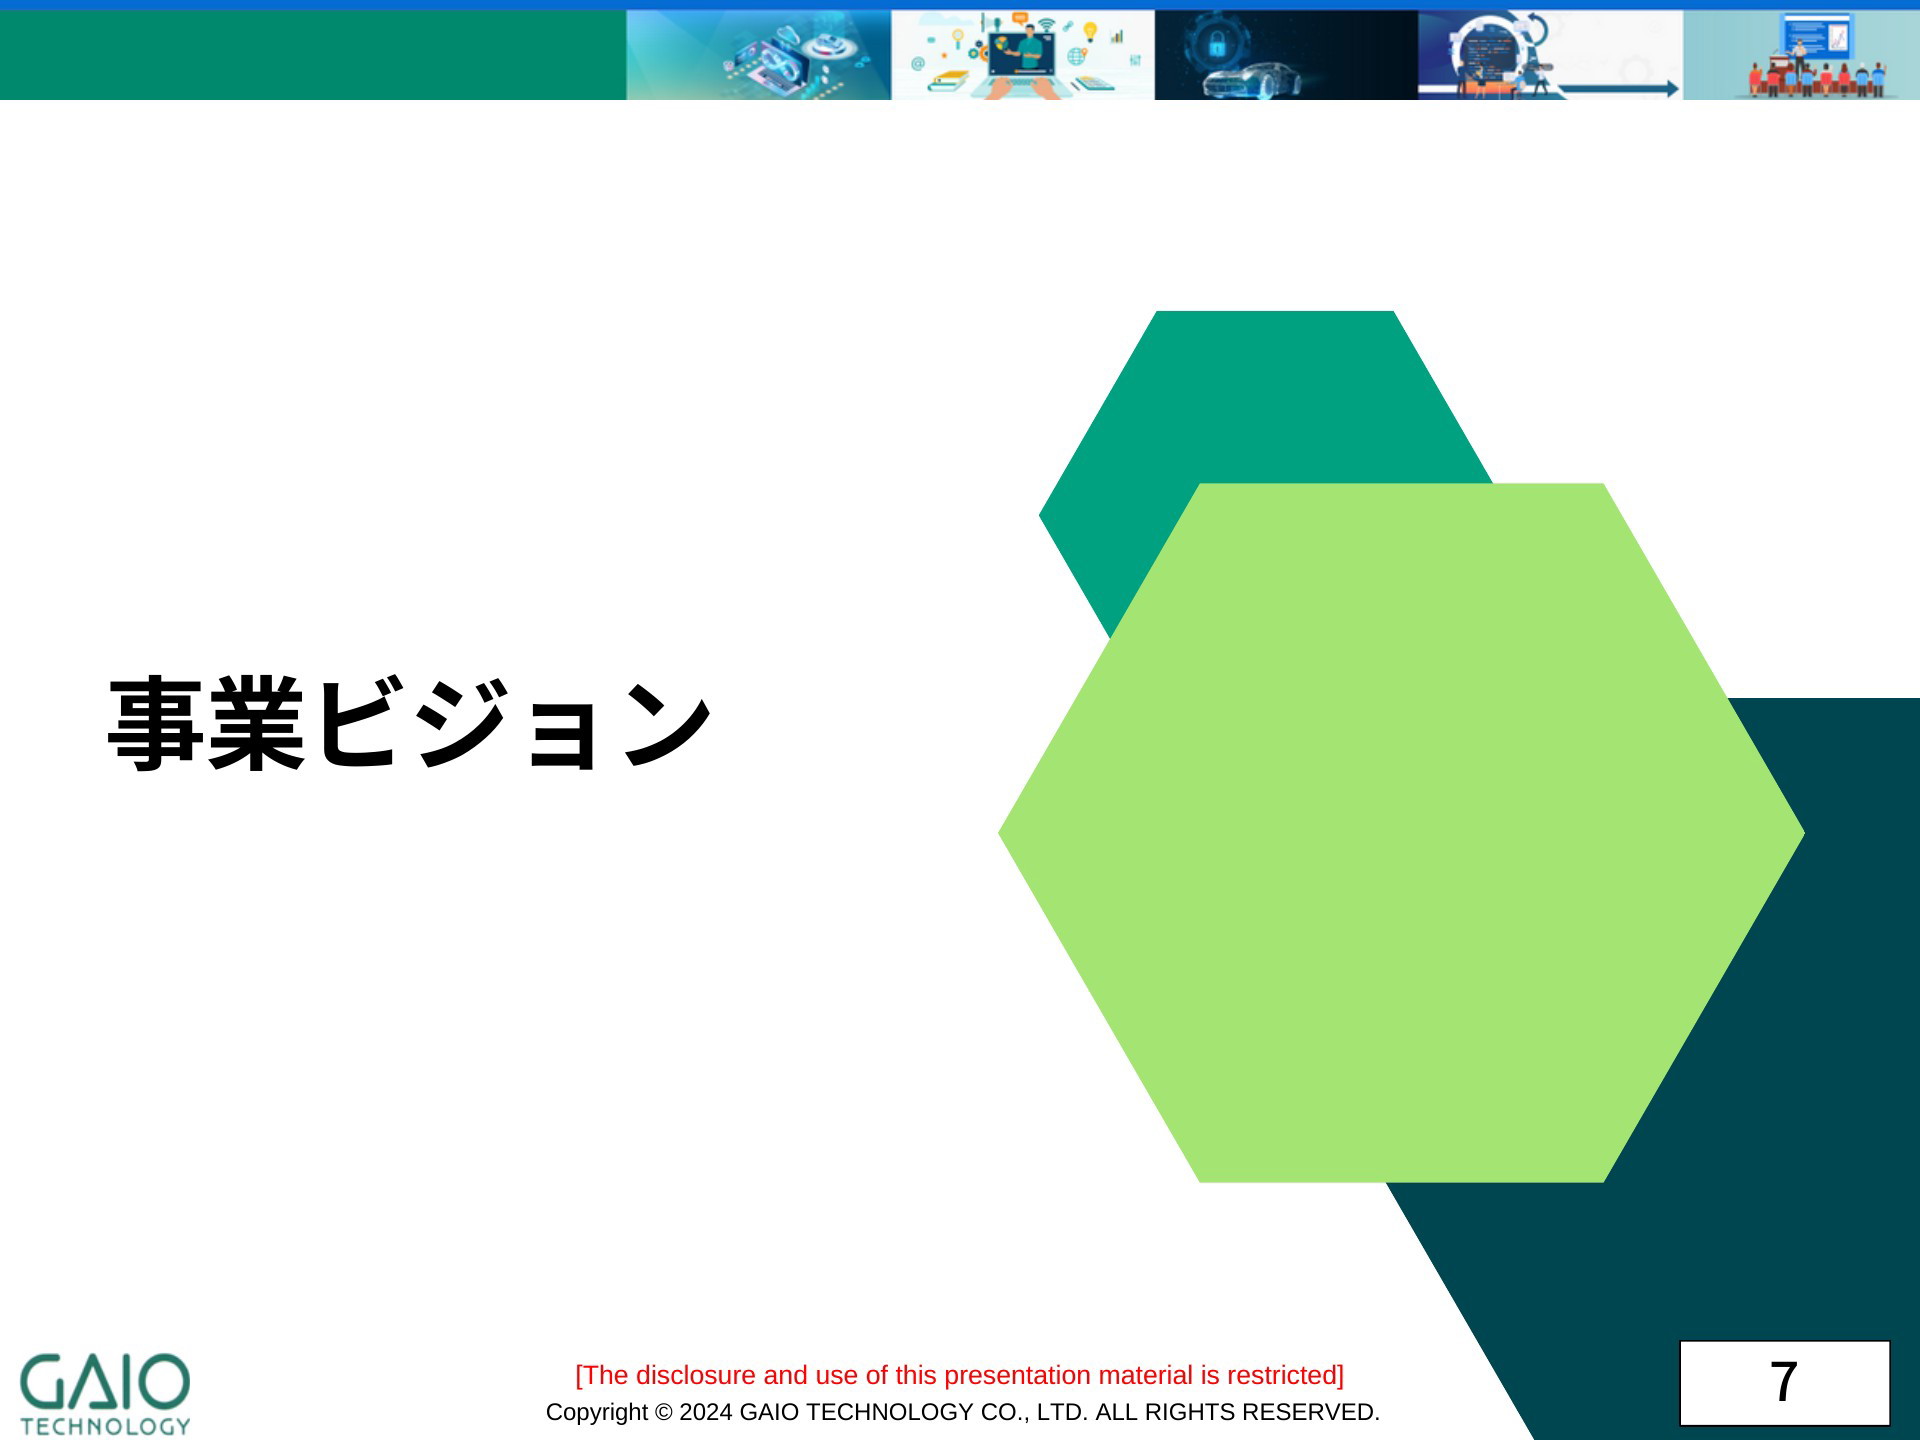
Task: Click the Copyright 2024 GAIO footer text
Action: pyautogui.click(x=962, y=1412)
